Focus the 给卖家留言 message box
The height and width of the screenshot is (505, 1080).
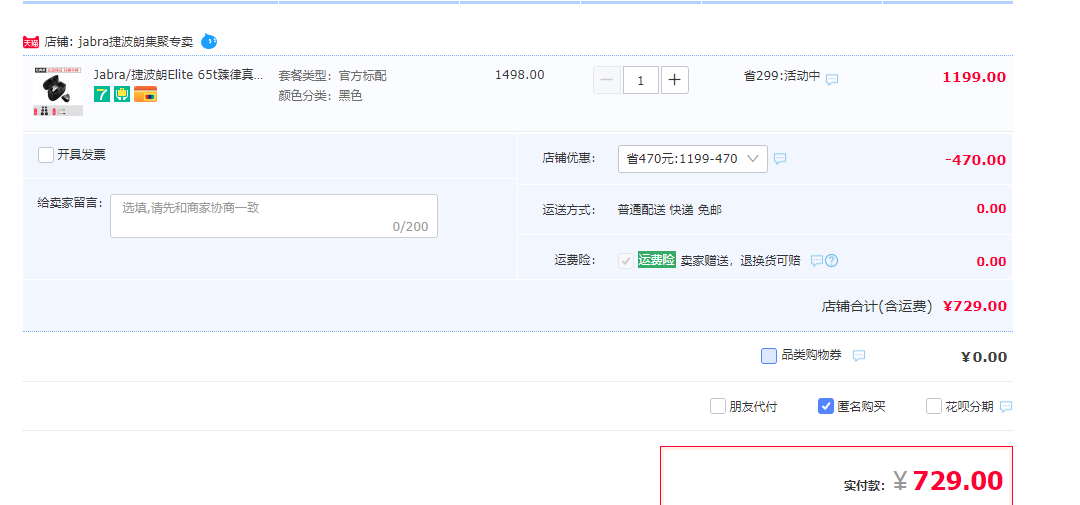tap(274, 216)
